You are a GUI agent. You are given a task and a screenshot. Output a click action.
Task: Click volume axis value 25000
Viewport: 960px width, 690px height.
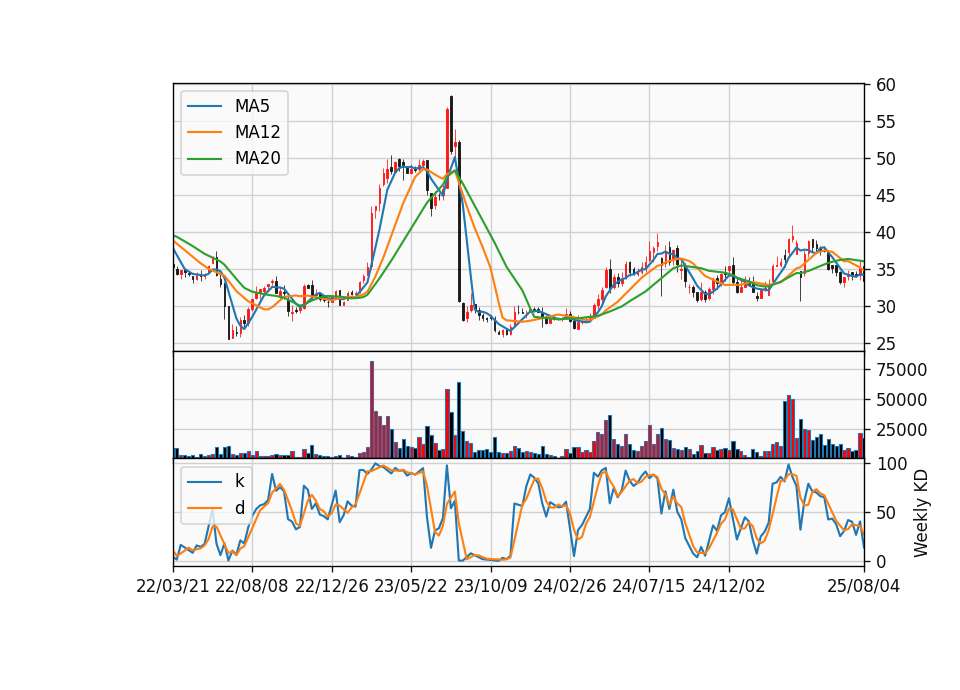click(901, 430)
